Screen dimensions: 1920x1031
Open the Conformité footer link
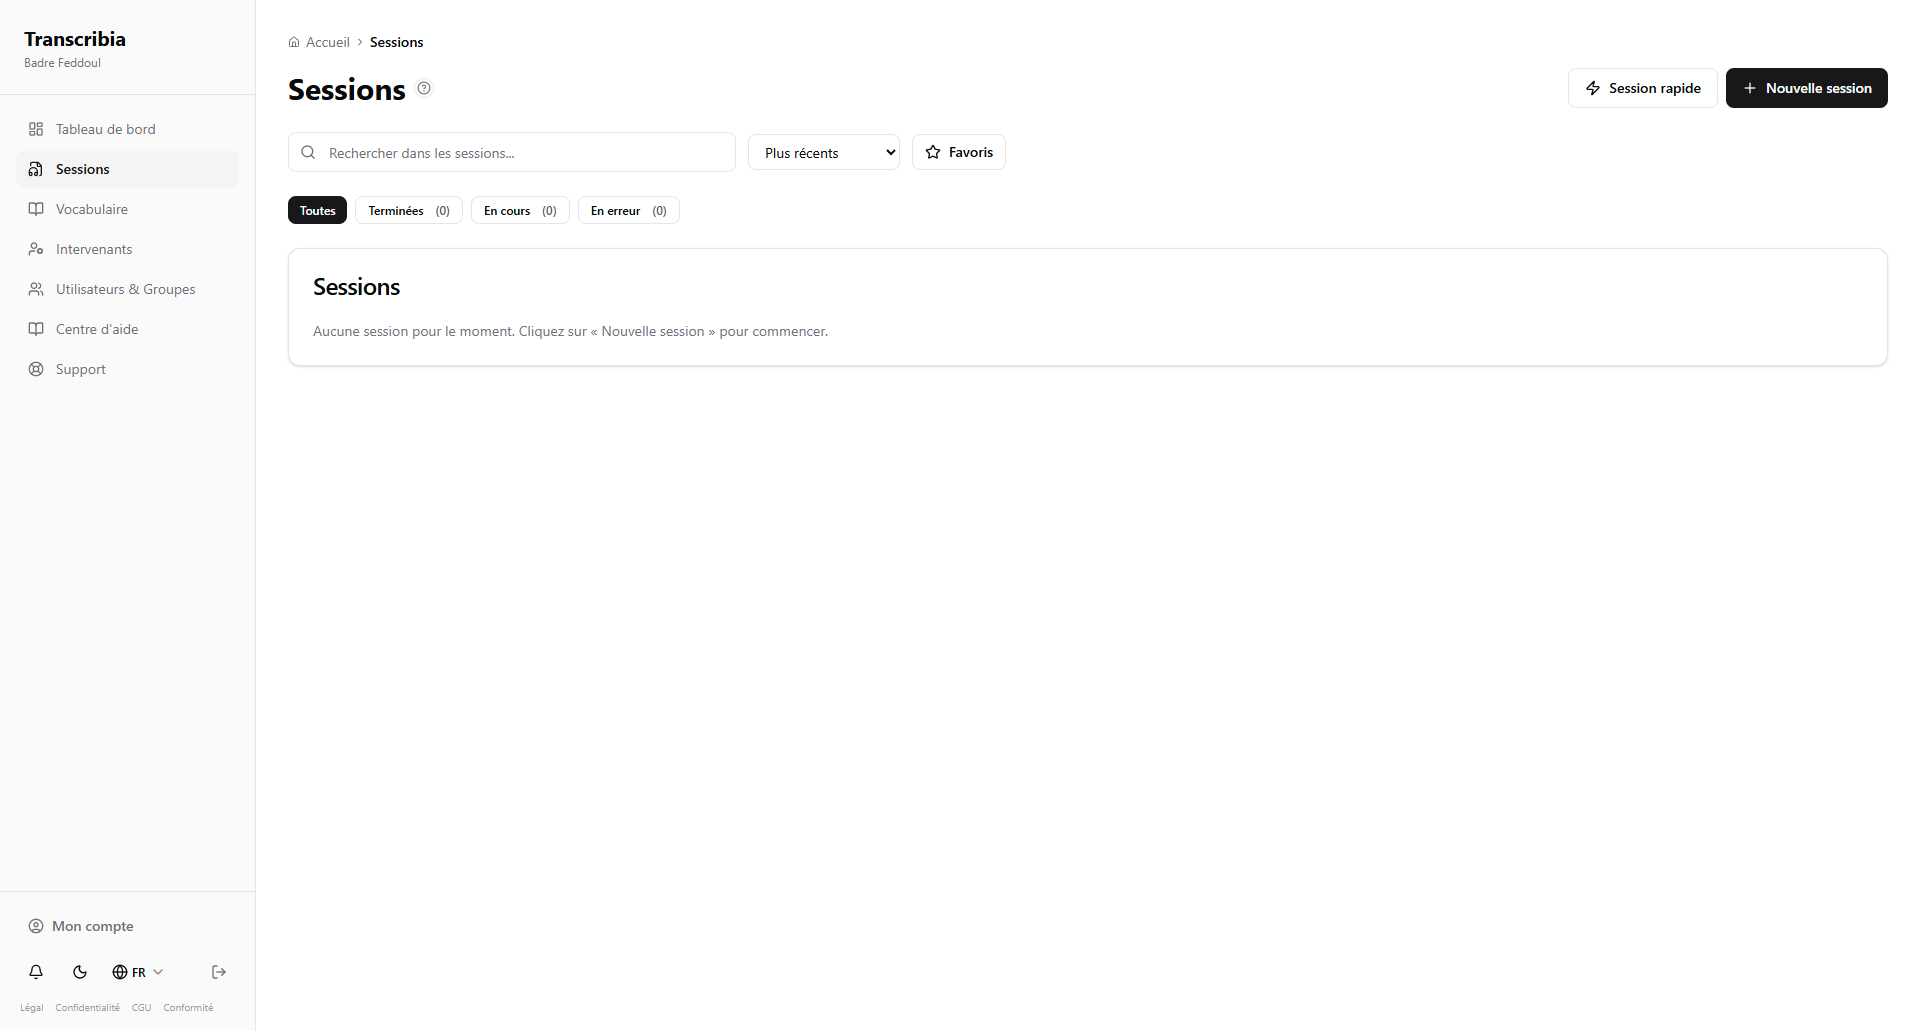pyautogui.click(x=188, y=1007)
